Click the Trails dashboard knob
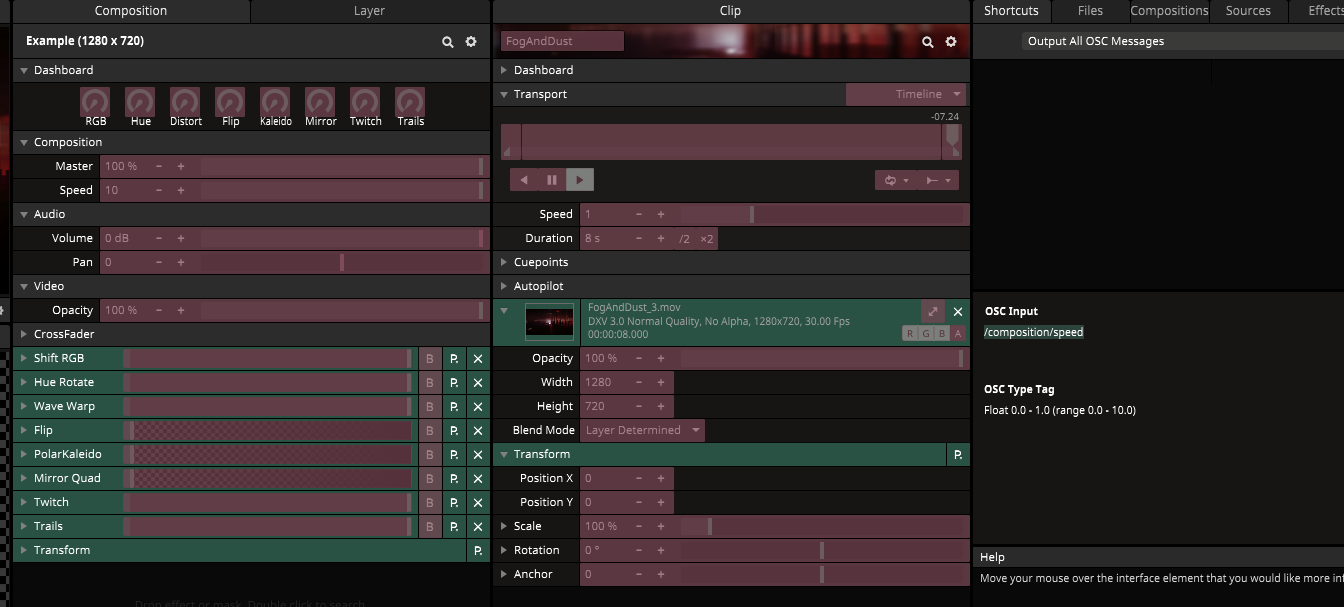The height and width of the screenshot is (607, 1344). coord(410,102)
